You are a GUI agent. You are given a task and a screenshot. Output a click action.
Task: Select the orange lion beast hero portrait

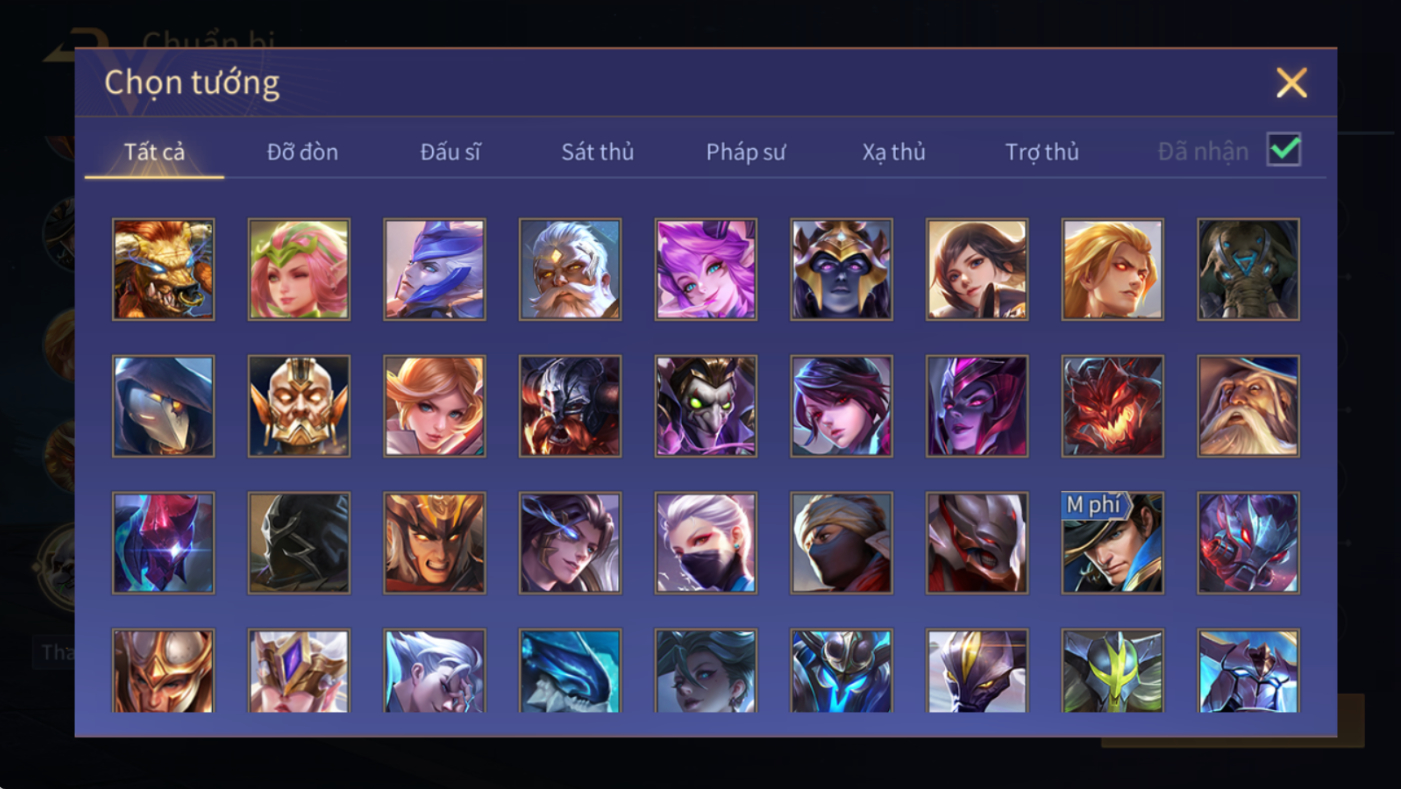coord(163,270)
